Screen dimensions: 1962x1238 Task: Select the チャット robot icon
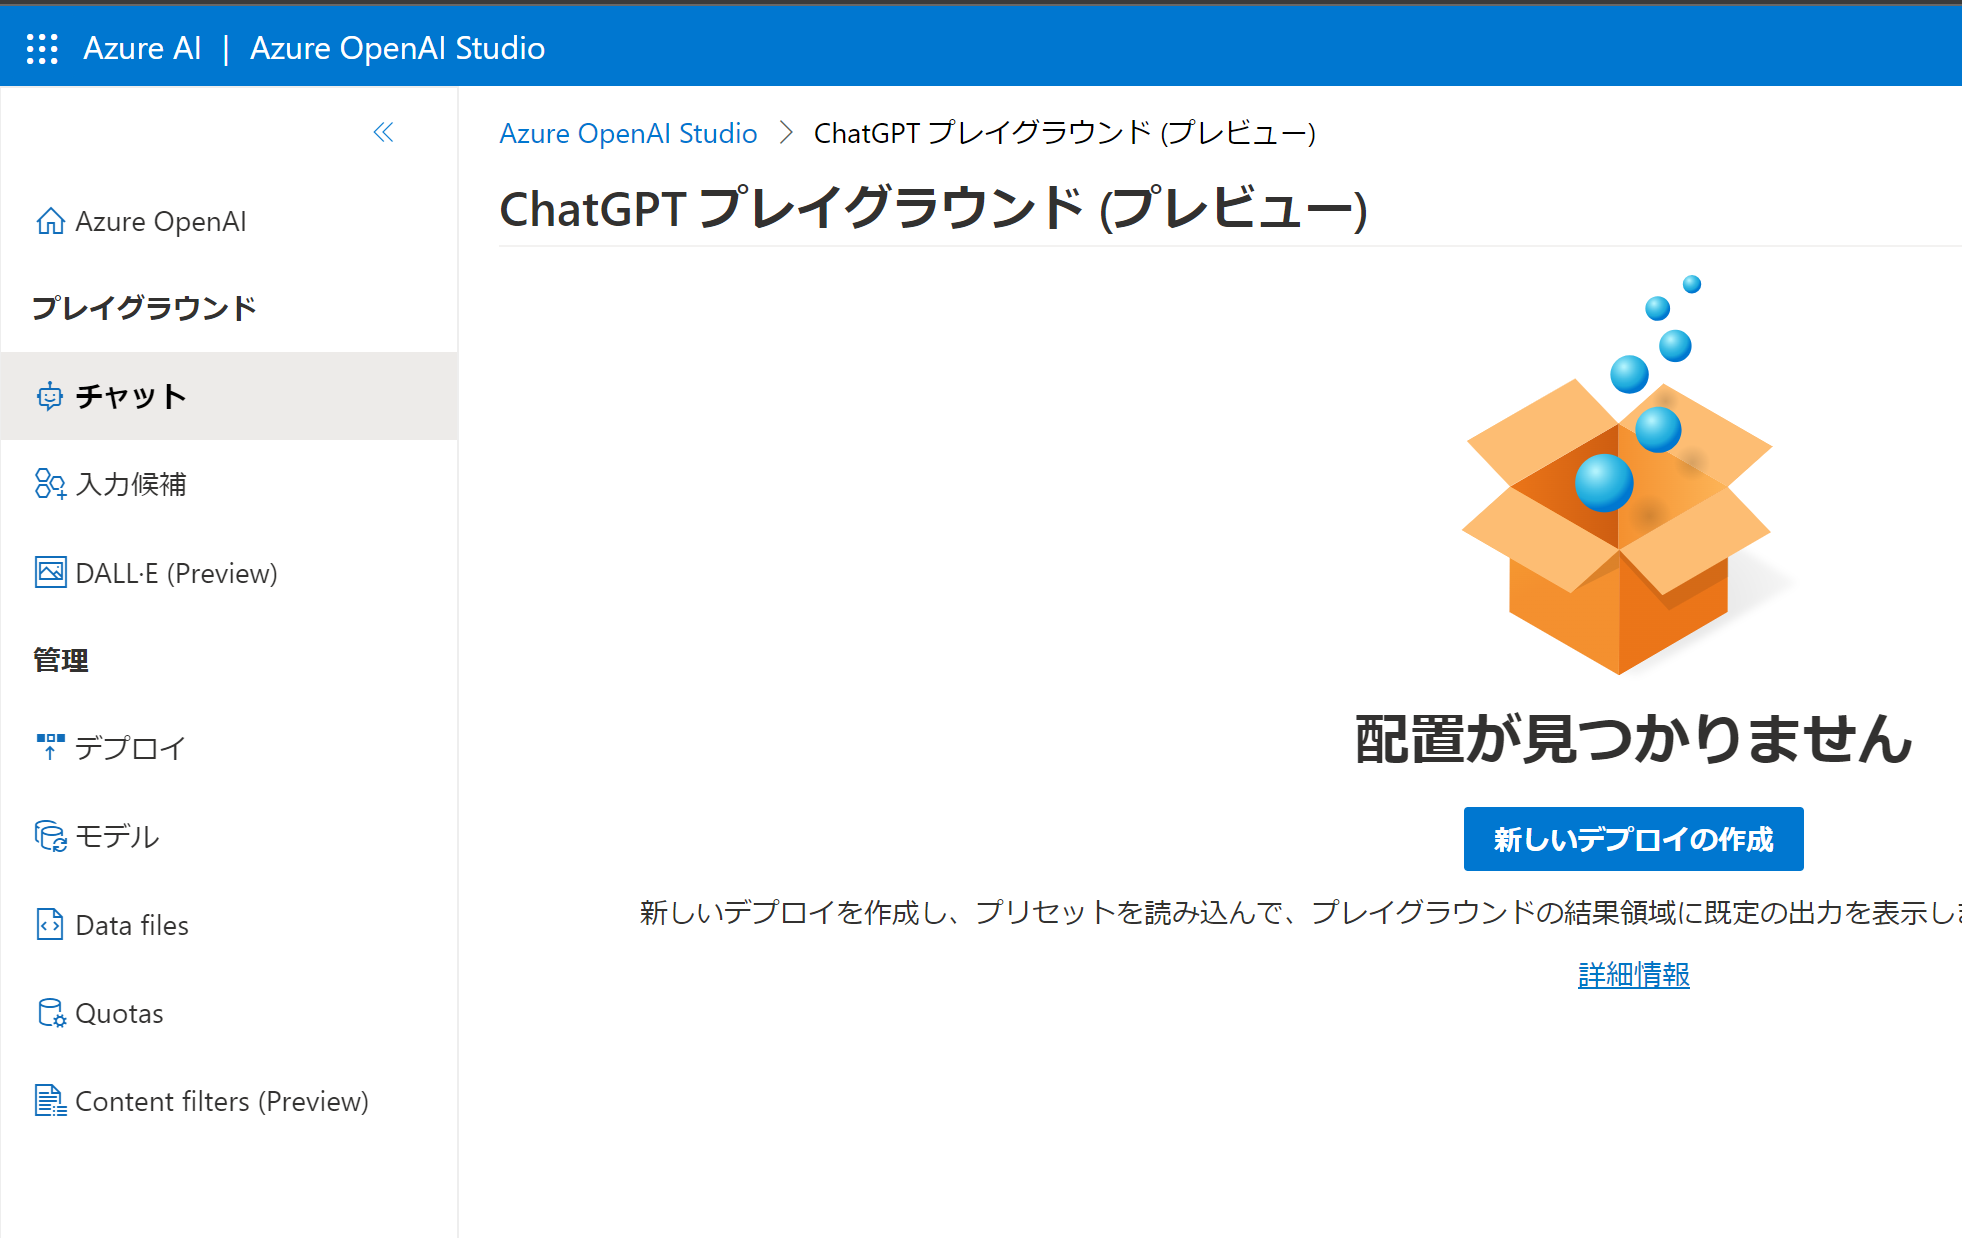coord(50,396)
